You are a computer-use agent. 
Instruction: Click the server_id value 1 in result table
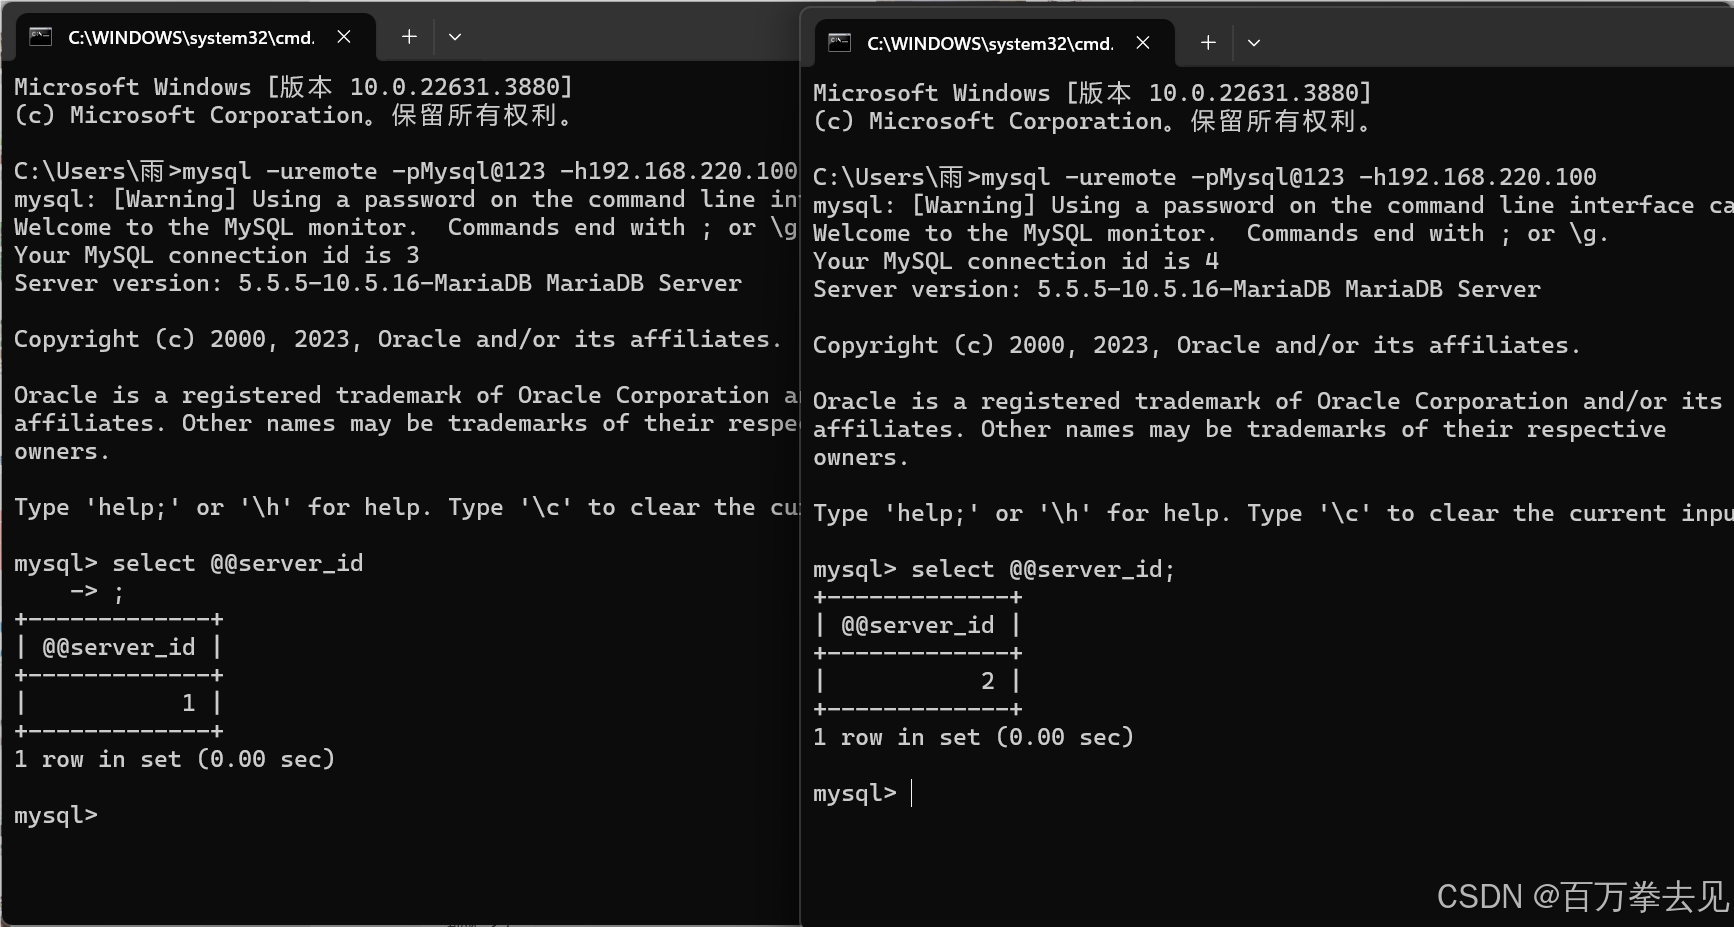click(188, 703)
